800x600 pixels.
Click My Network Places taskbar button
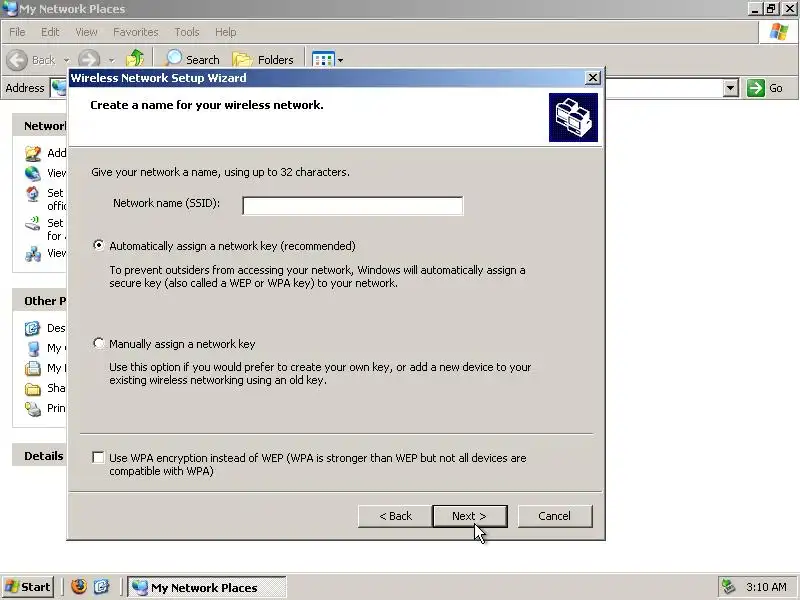coord(207,587)
